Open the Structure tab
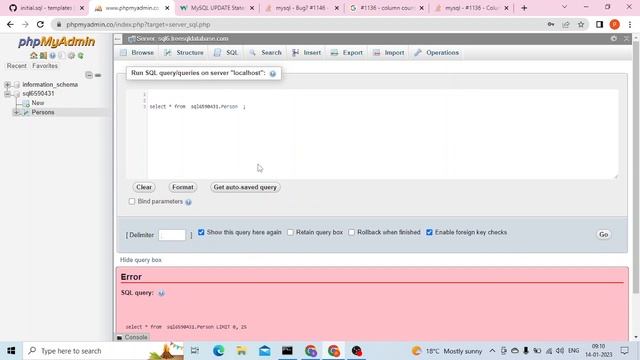Image resolution: width=640 pixels, height=360 pixels. click(x=184, y=53)
